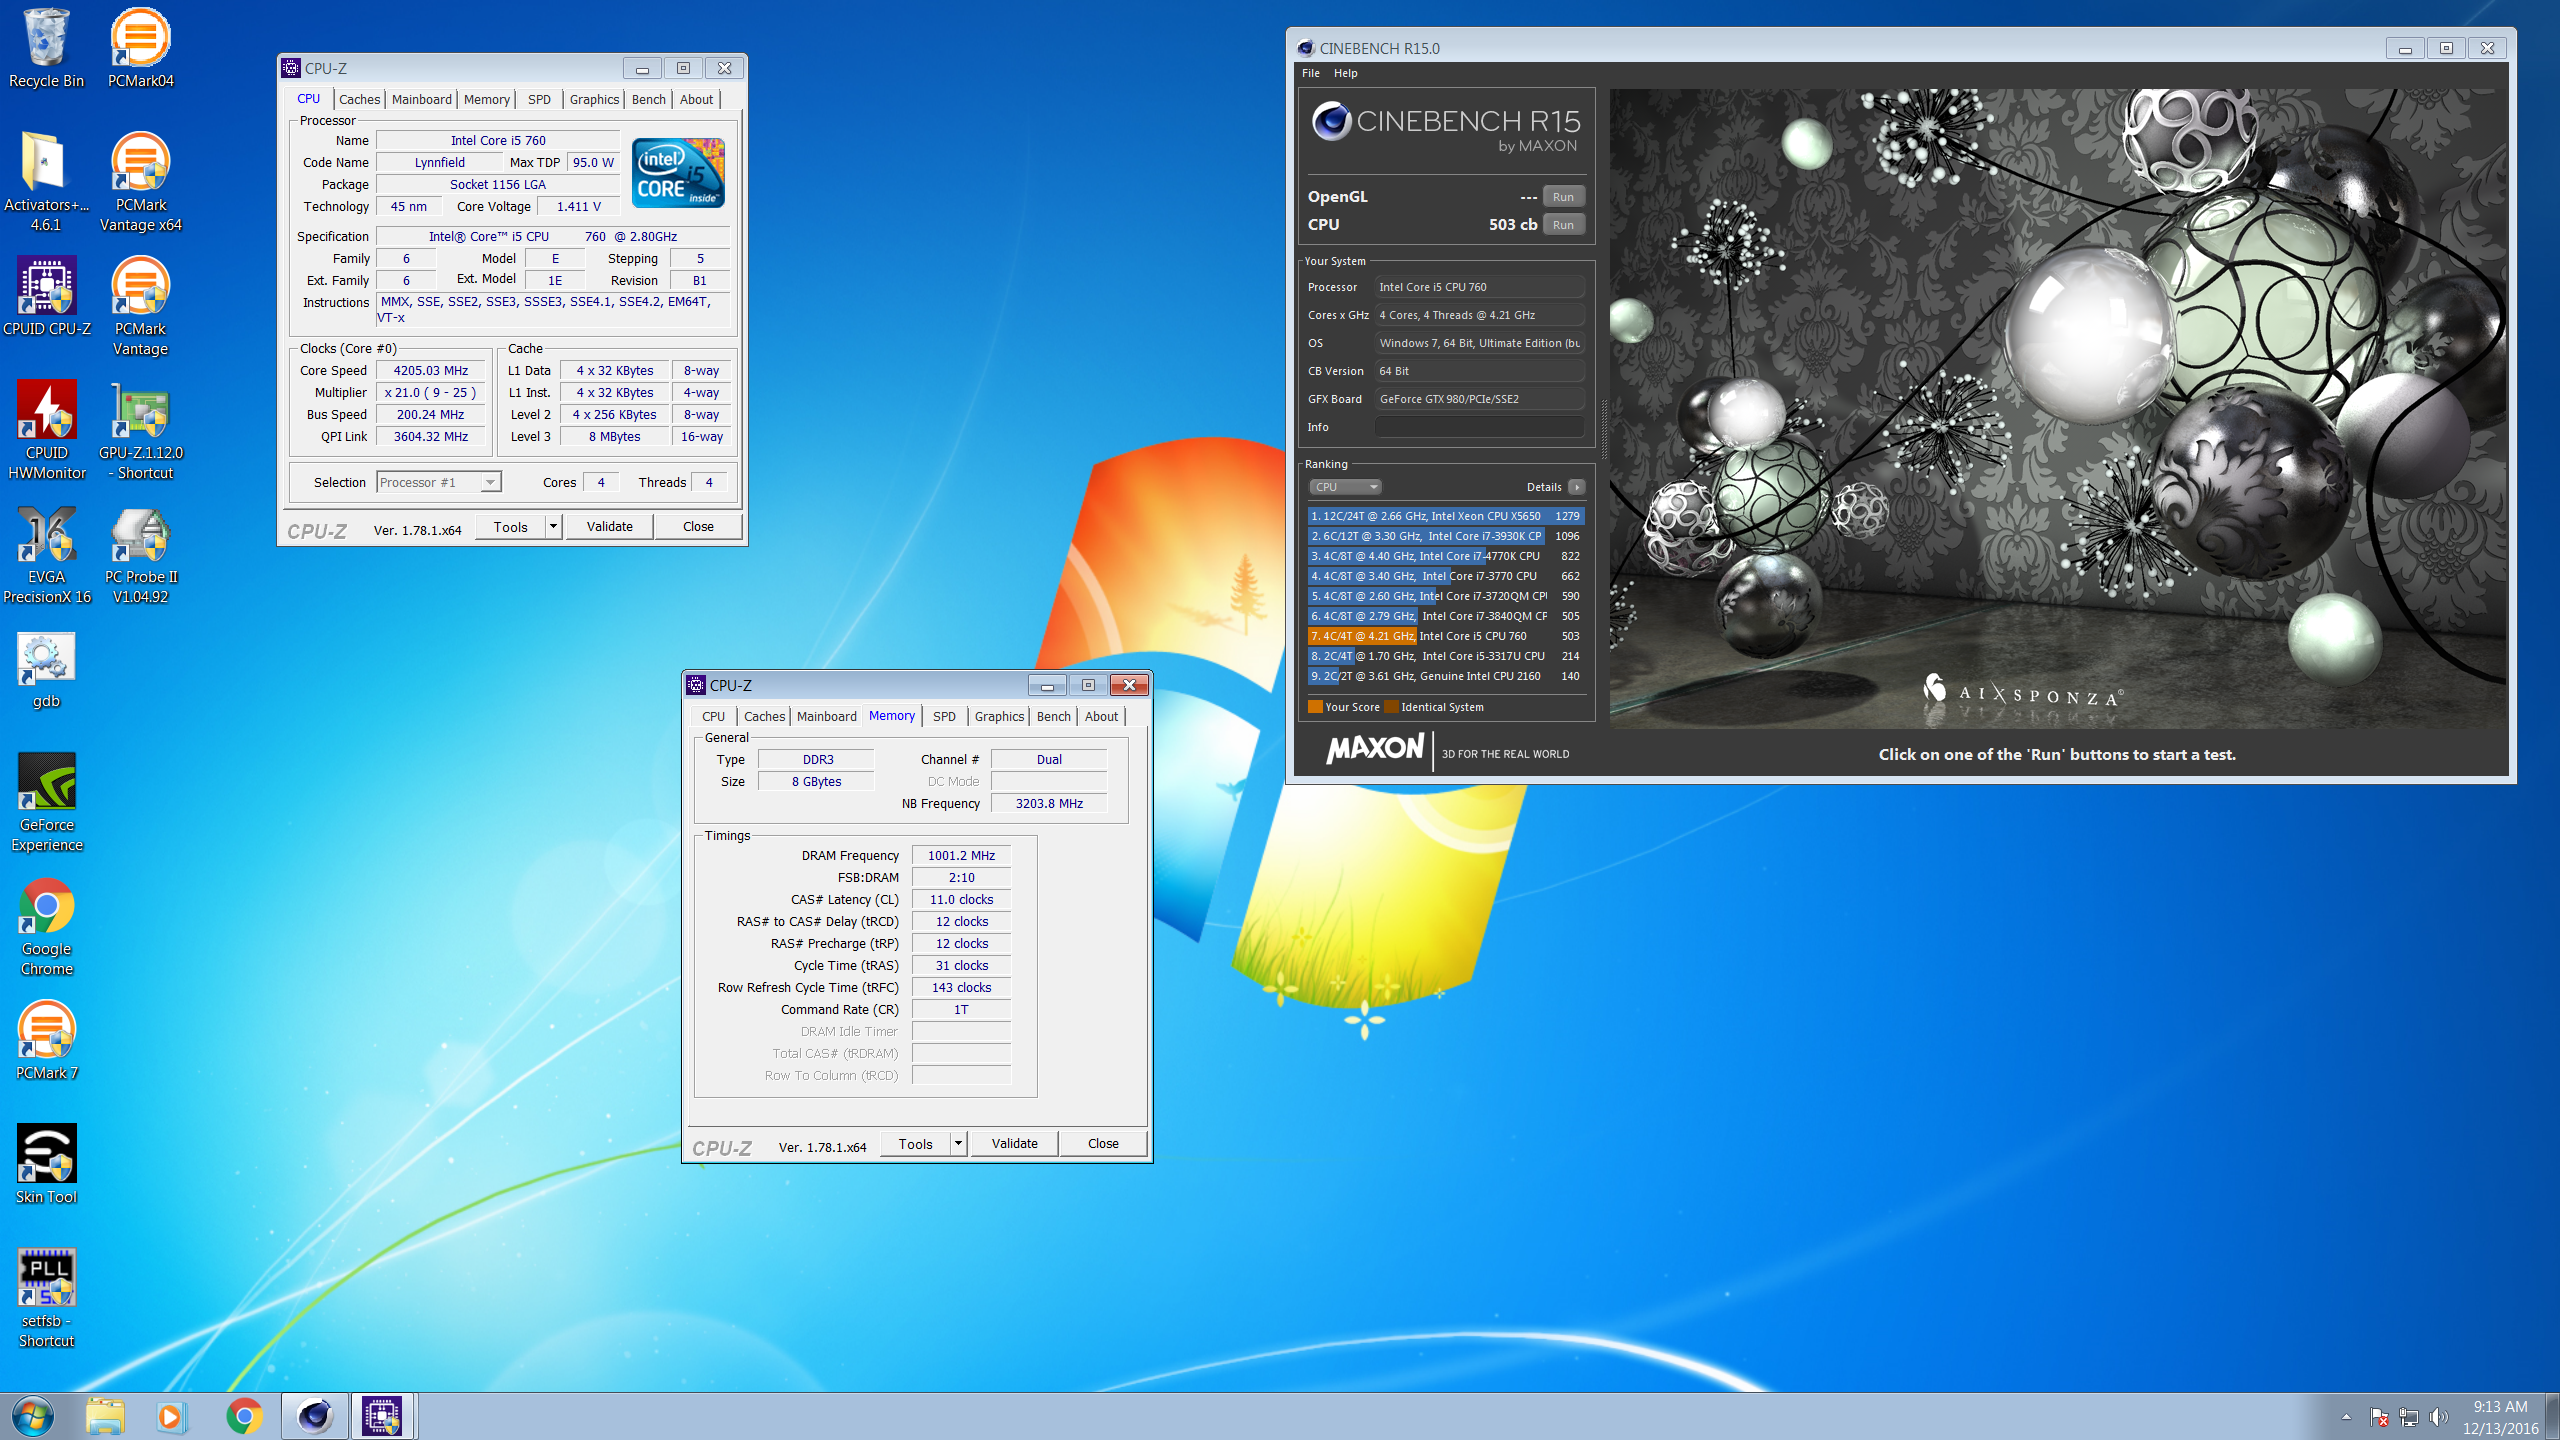Click the DRAM Frequency value 1001.2 MHz
The width and height of the screenshot is (2560, 1440).
(961, 855)
